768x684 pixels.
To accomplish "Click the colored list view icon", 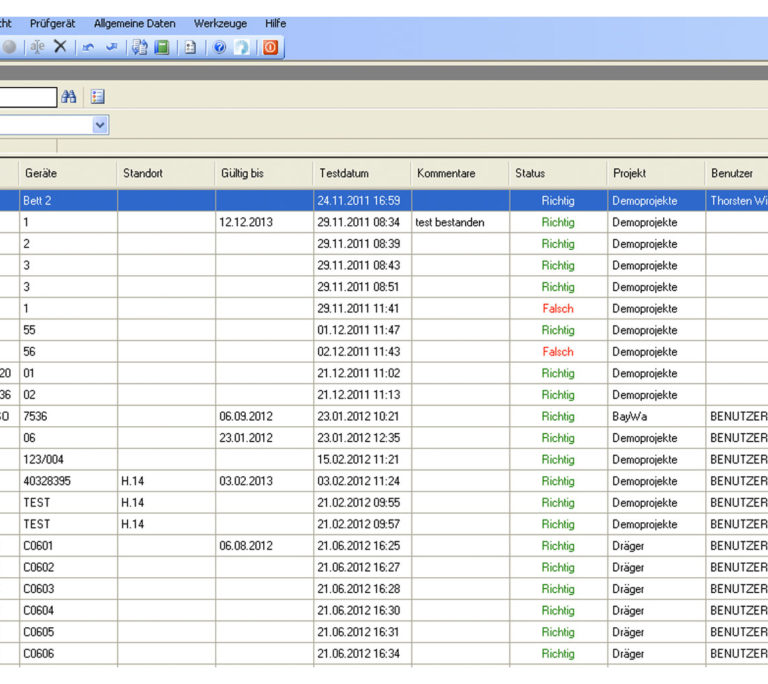I will coord(97,97).
